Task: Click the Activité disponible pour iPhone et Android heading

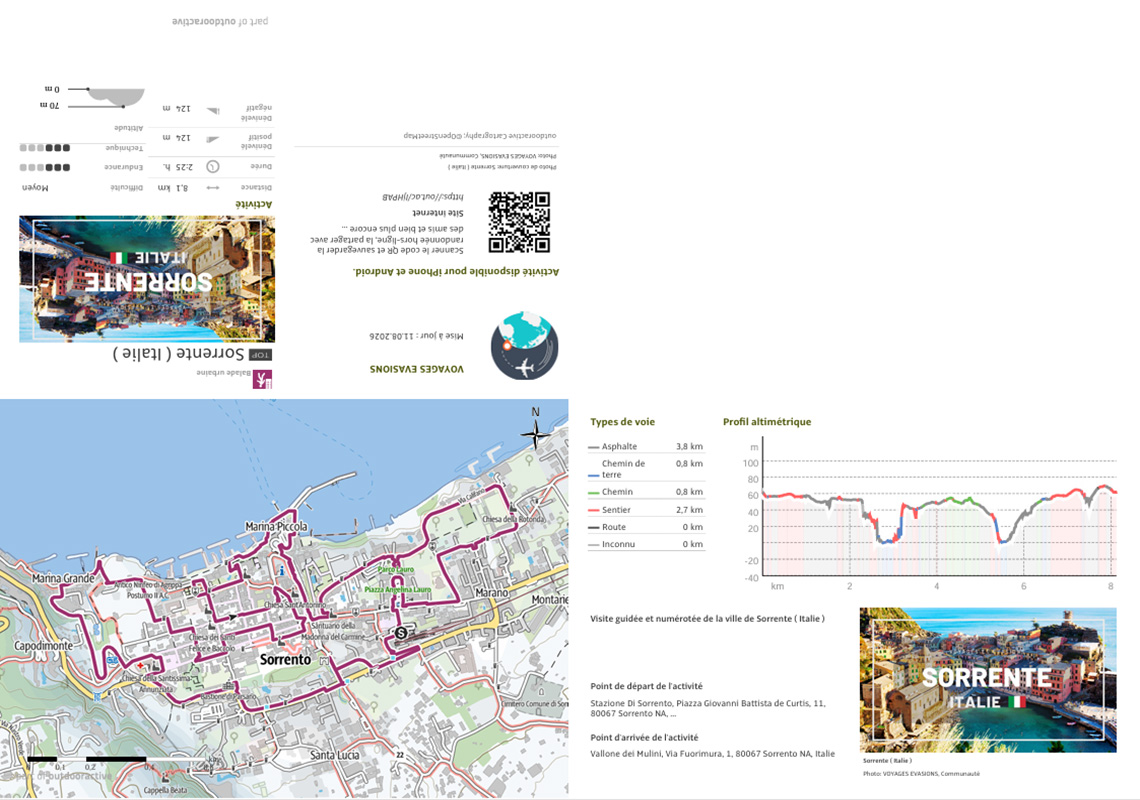Action: point(456,271)
